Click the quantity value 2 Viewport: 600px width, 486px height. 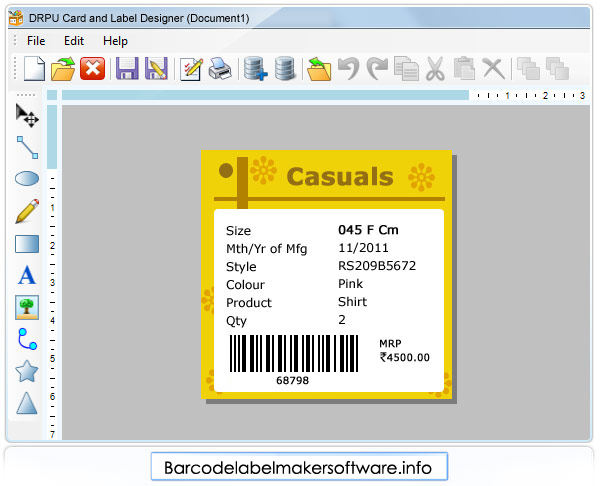[x=342, y=320]
